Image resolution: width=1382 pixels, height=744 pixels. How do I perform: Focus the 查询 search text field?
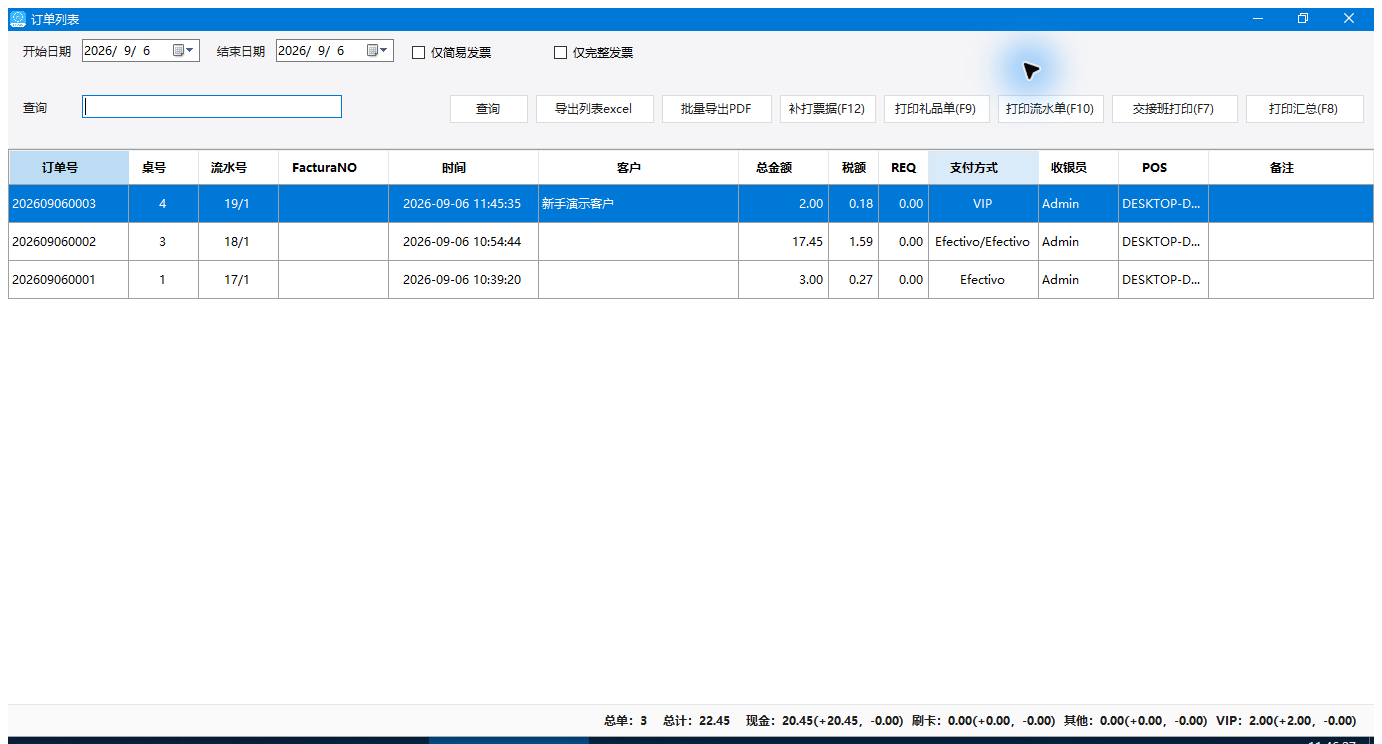coord(212,107)
